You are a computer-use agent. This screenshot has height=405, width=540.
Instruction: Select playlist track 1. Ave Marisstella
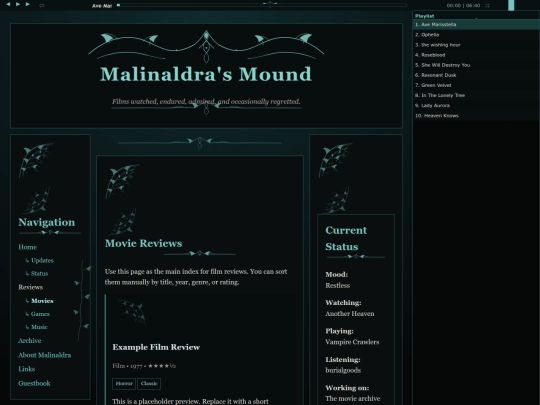(476, 24)
